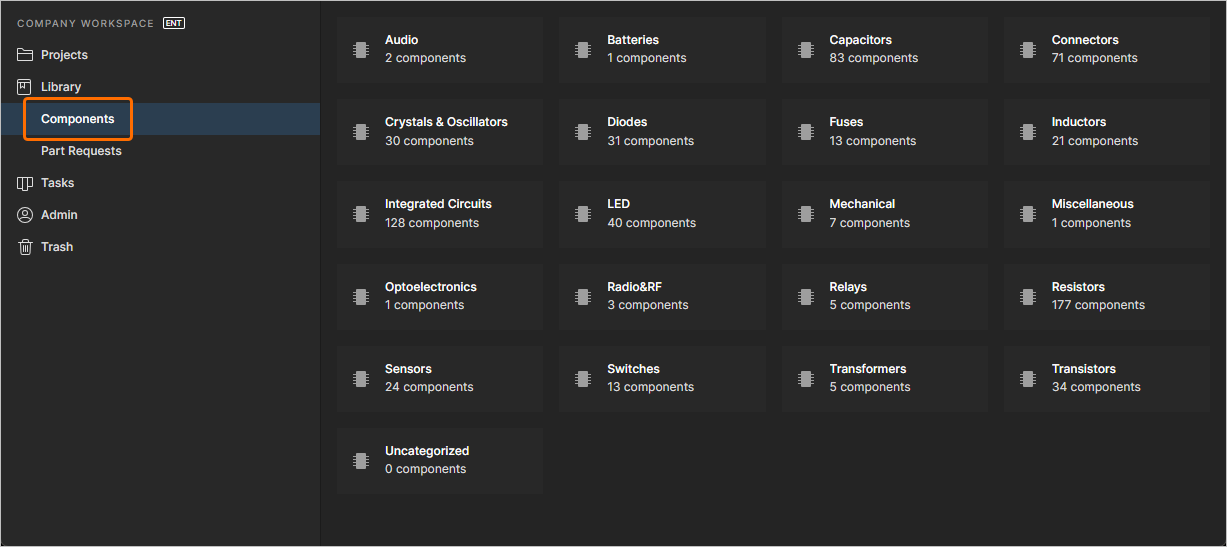Open Crystals & Oscillators category
The height and width of the screenshot is (547, 1227).
(x=439, y=131)
